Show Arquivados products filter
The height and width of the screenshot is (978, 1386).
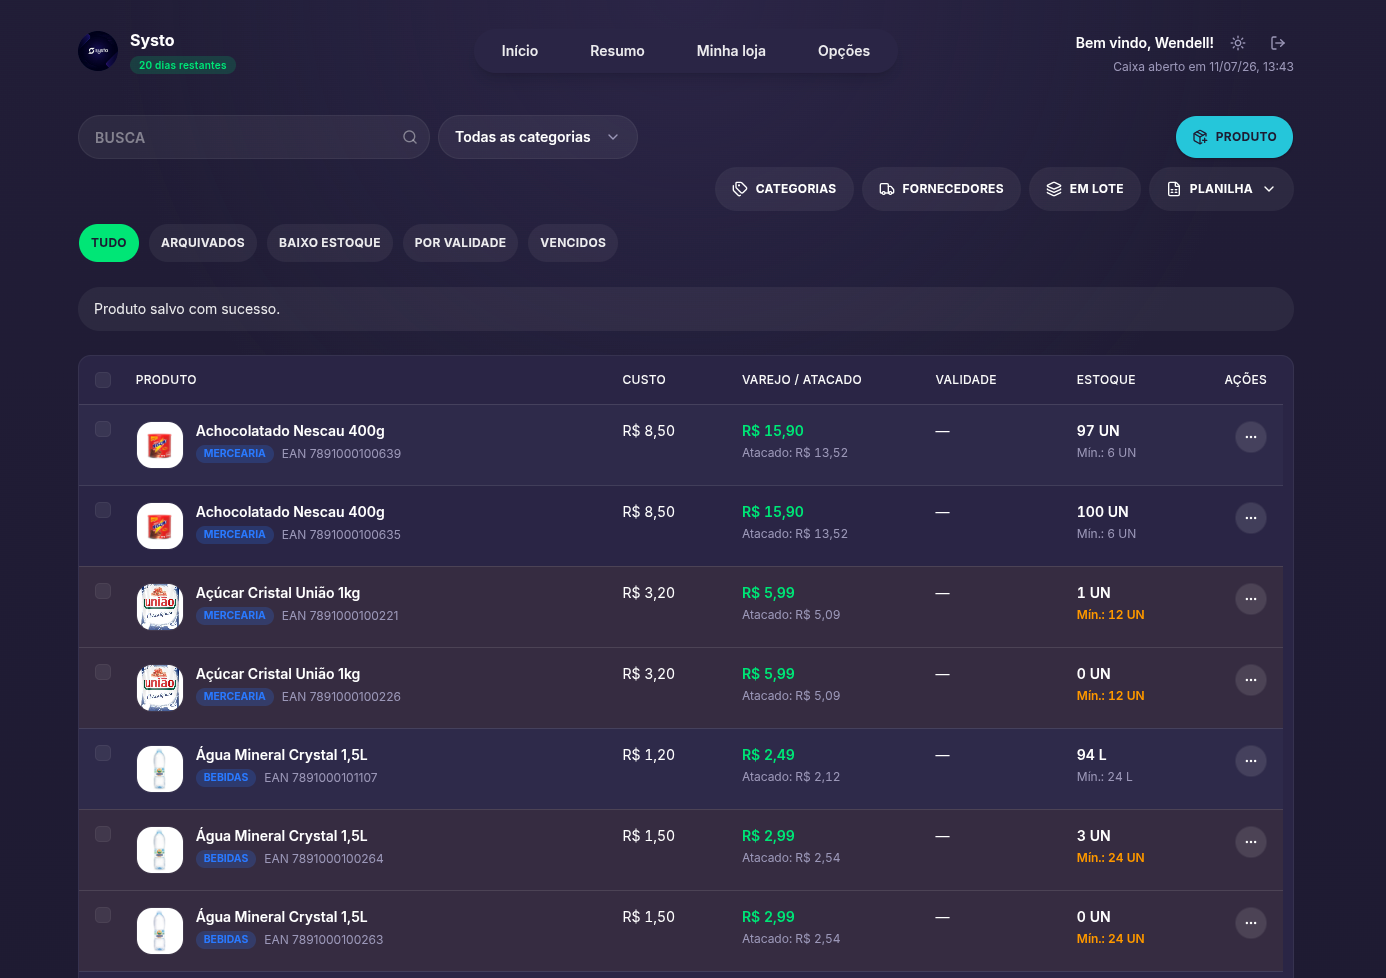click(203, 243)
